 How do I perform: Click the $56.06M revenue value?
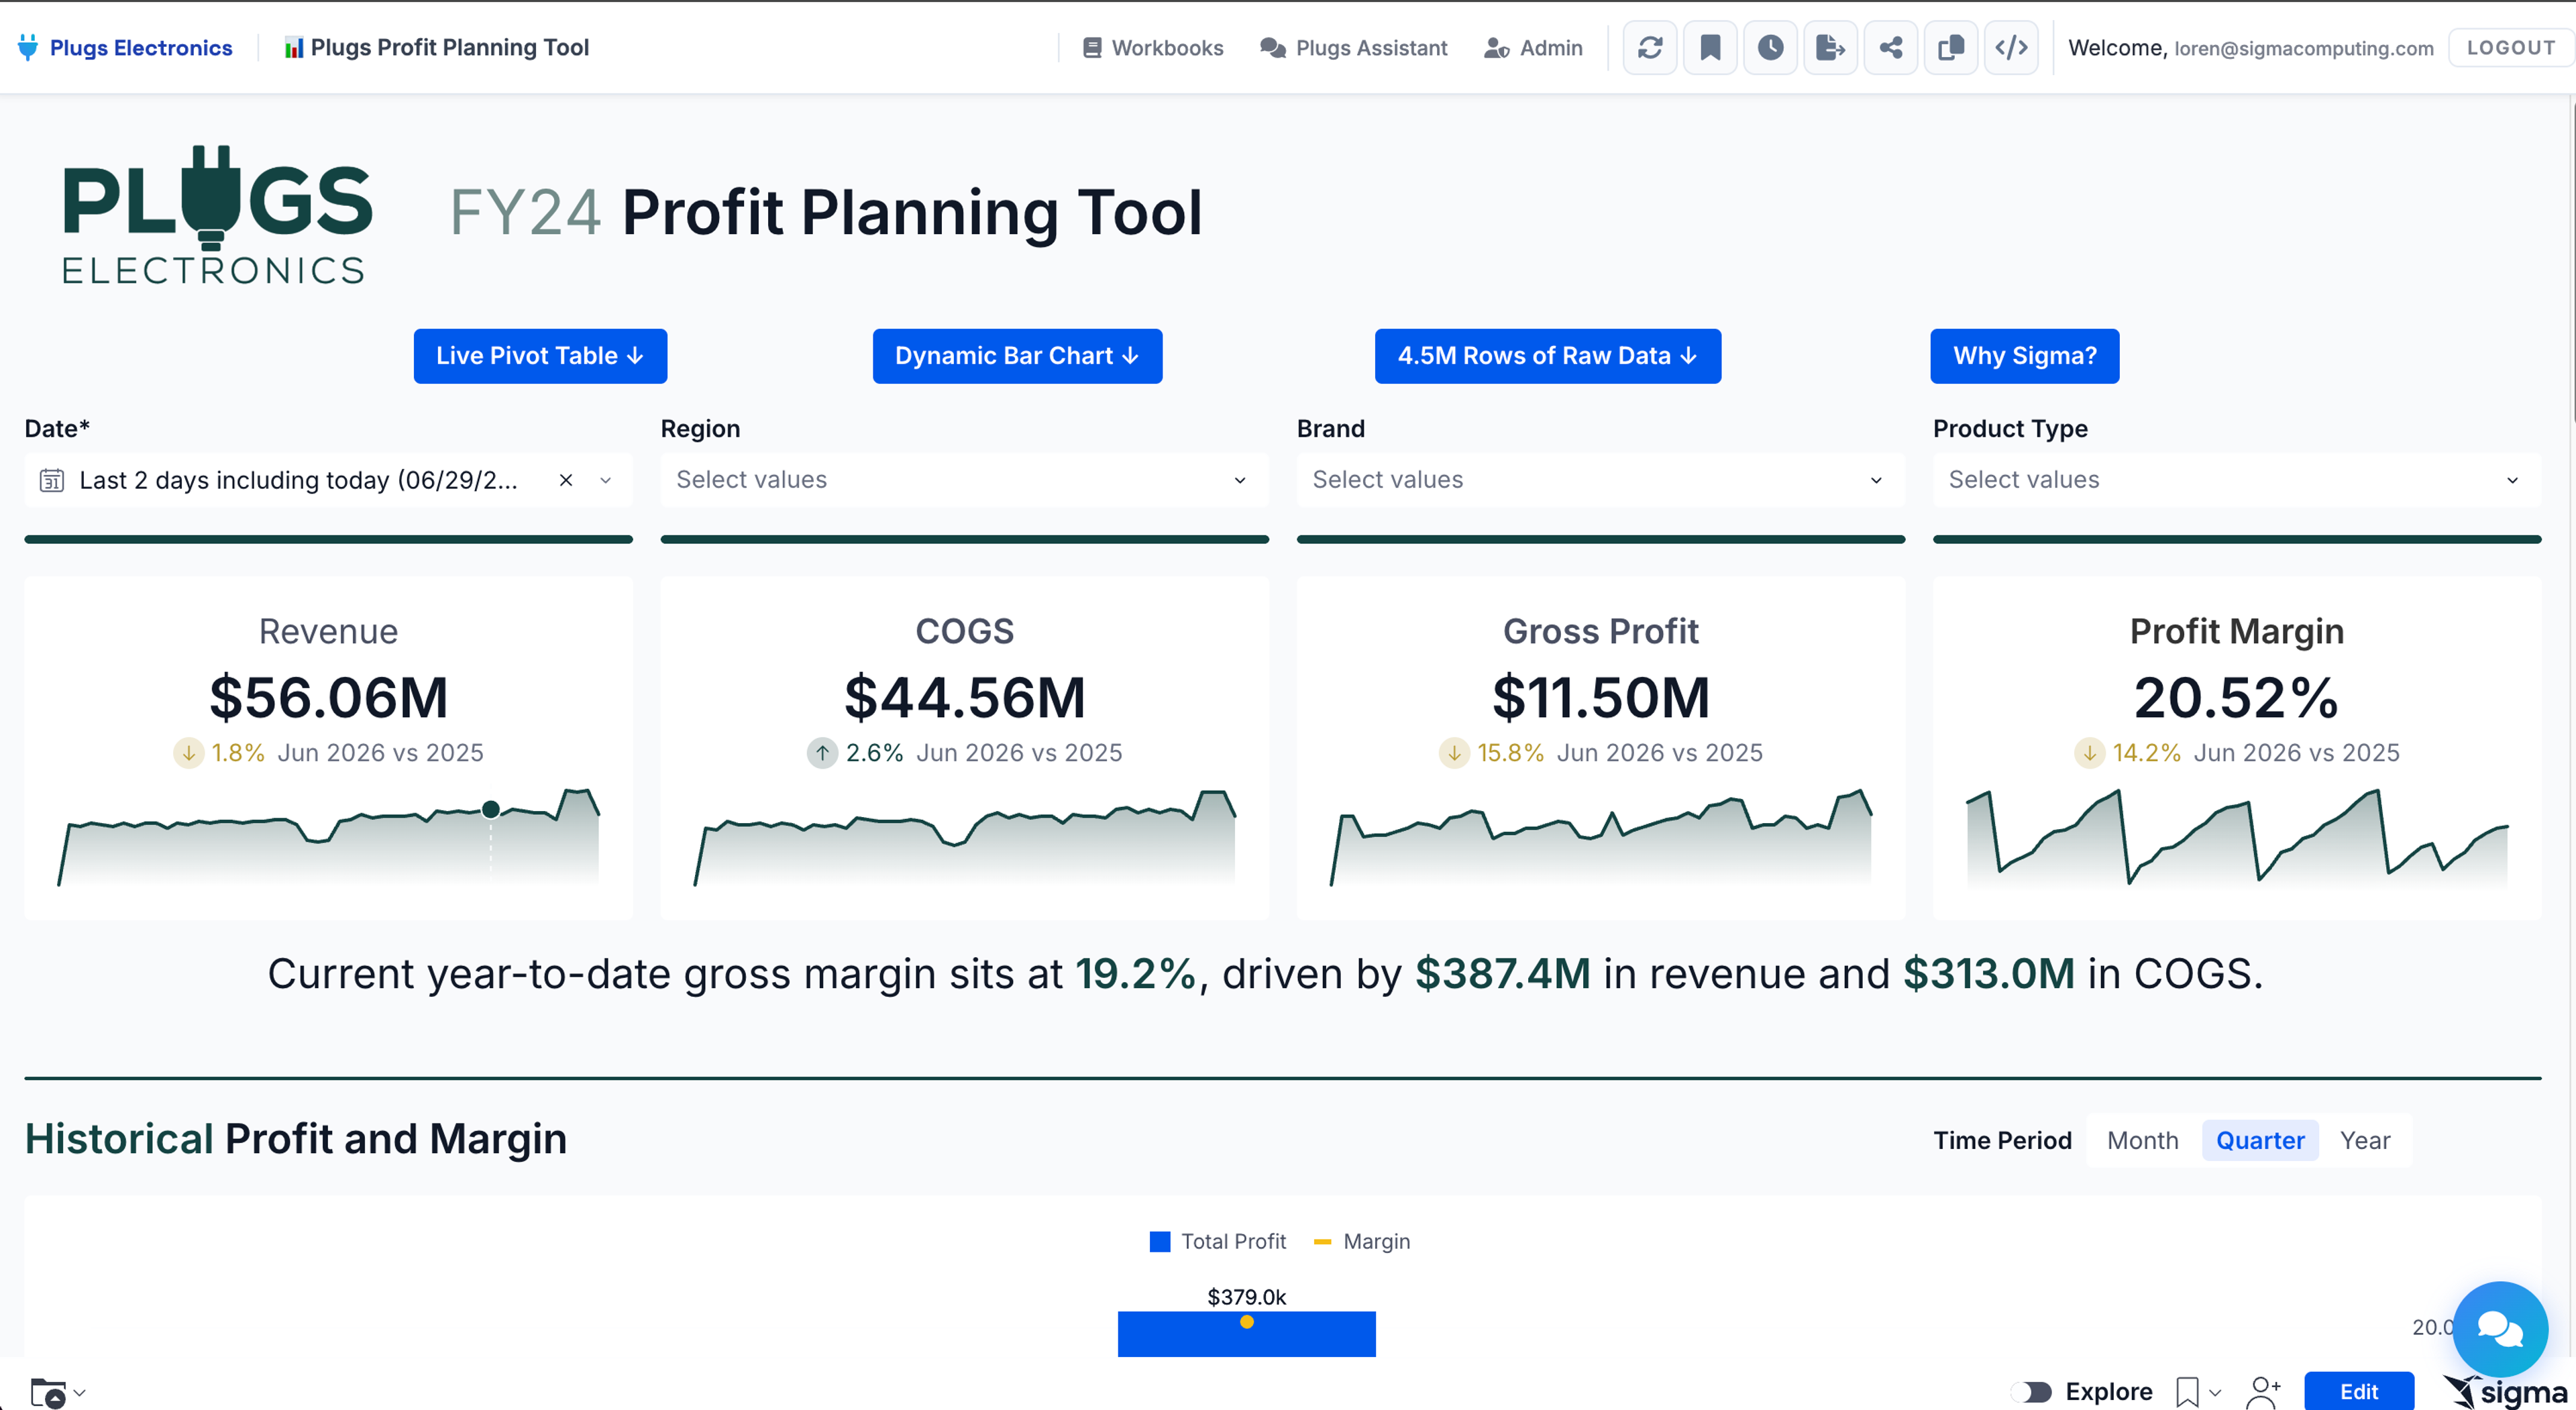tap(328, 697)
